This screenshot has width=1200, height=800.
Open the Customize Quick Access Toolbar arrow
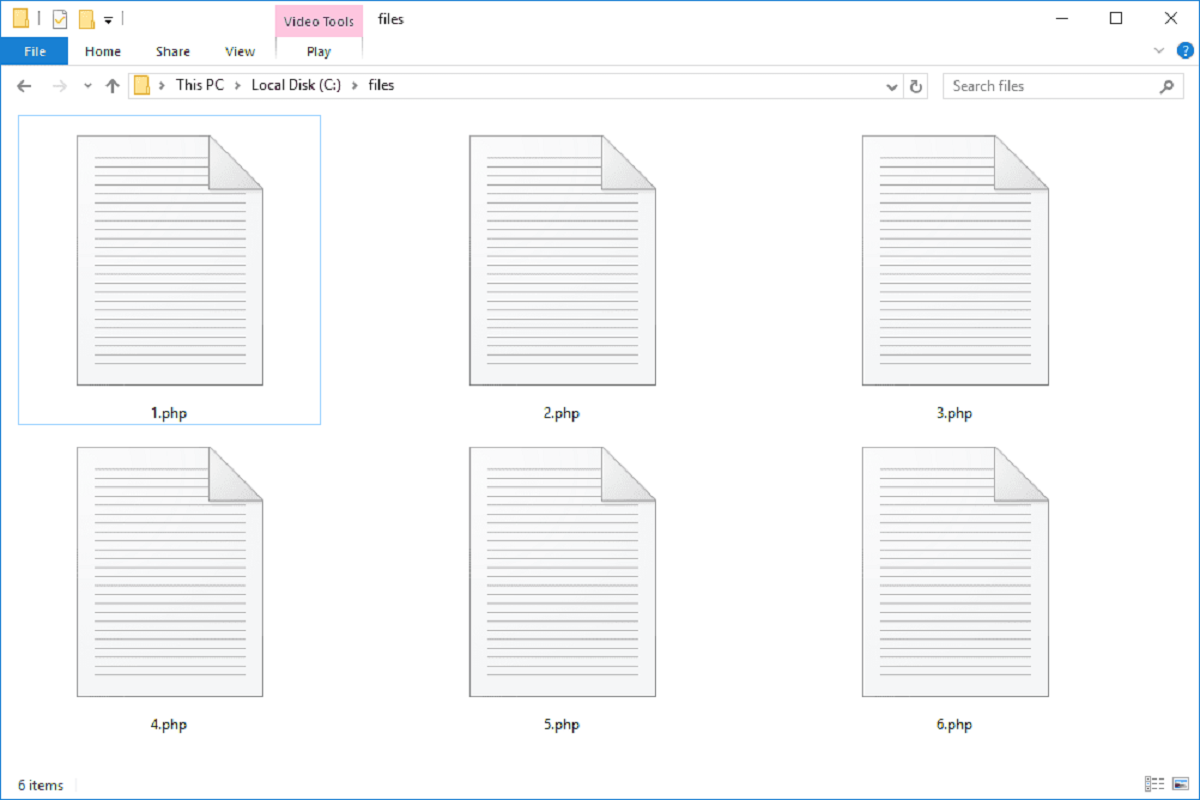pos(108,20)
